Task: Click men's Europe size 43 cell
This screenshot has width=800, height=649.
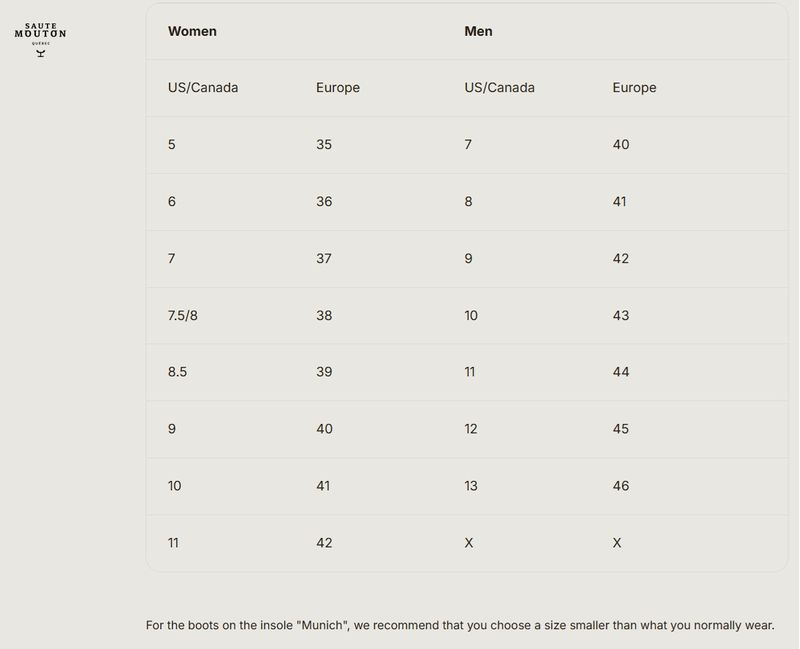Action: (621, 315)
